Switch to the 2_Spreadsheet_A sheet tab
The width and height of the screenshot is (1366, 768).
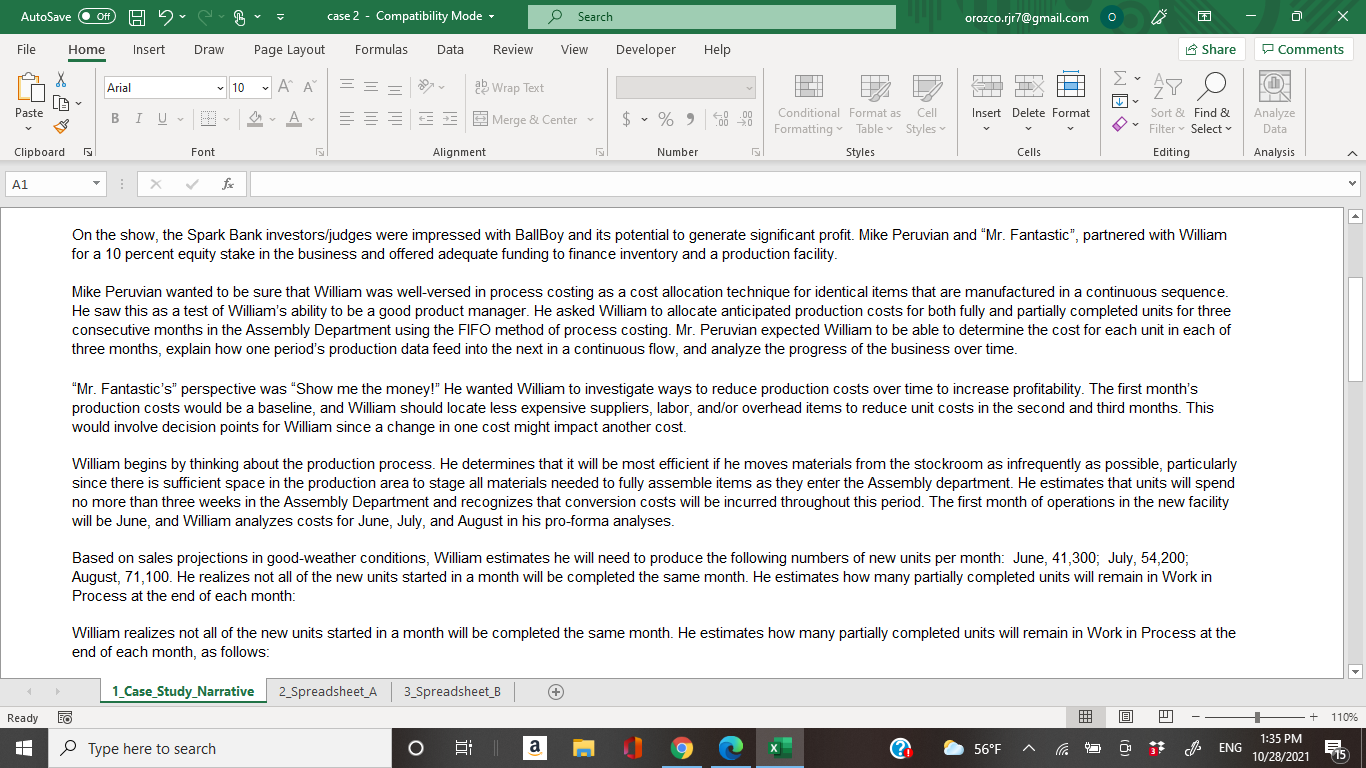[328, 691]
